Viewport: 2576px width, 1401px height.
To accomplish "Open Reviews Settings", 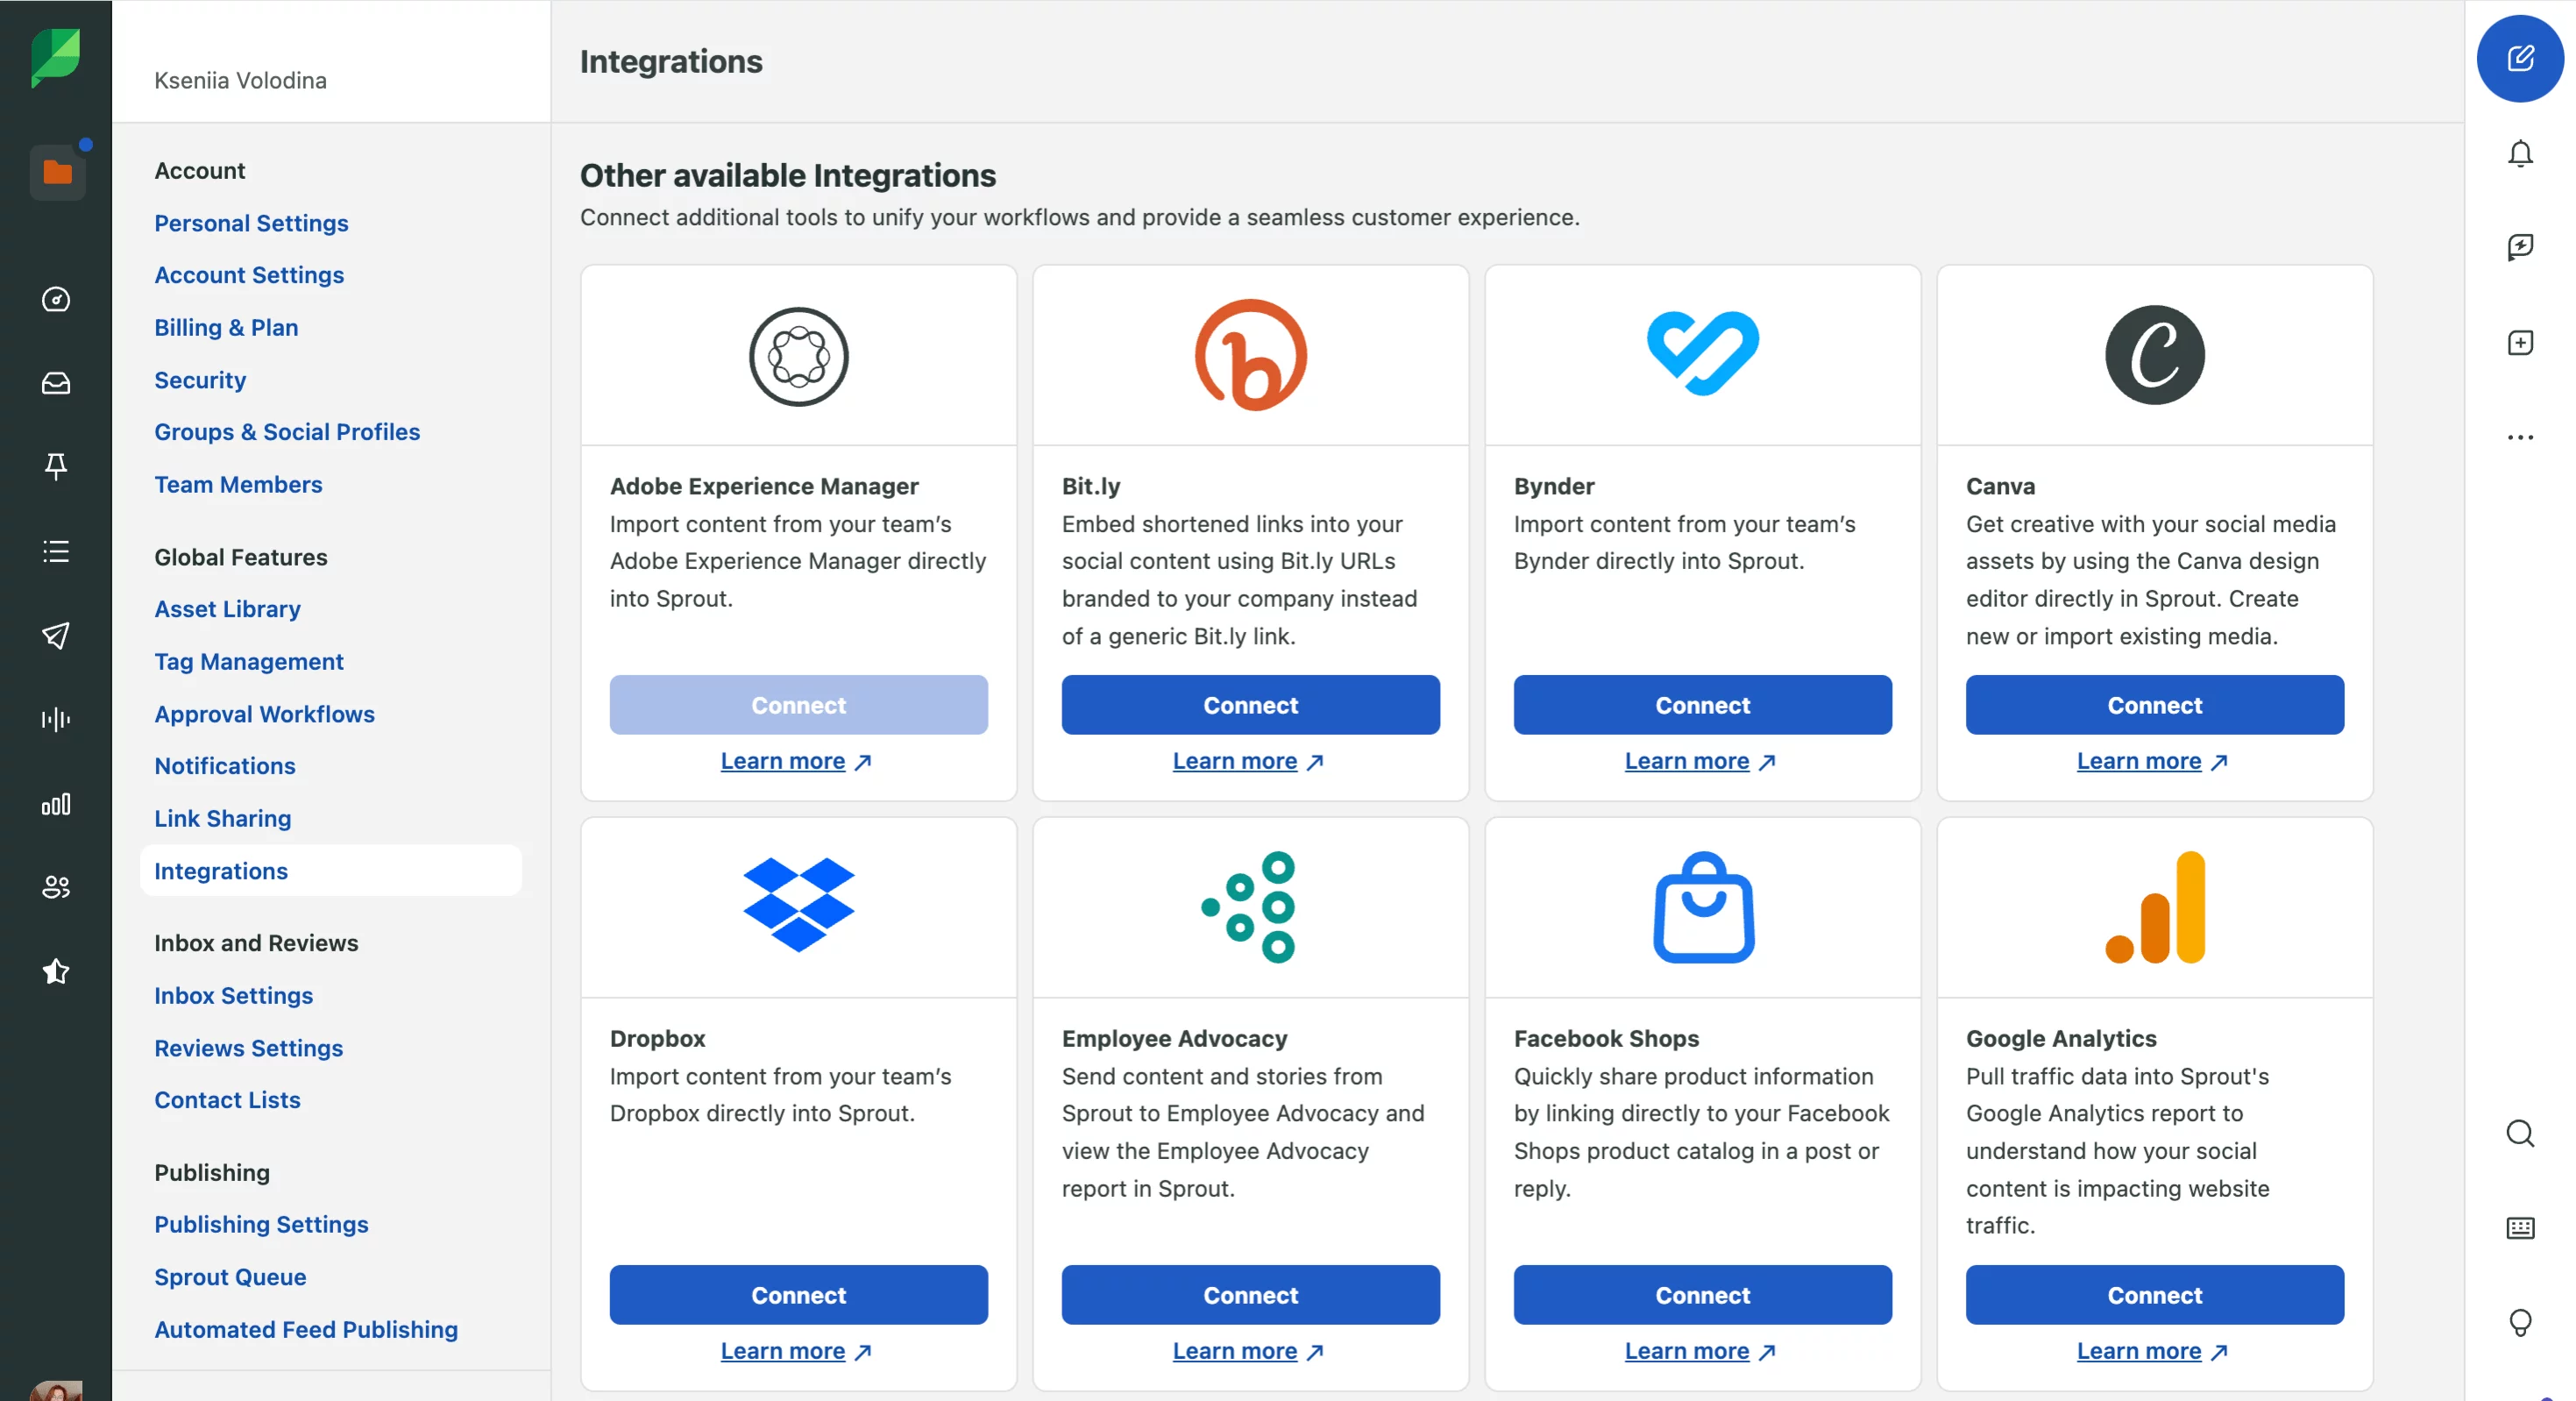I will click(x=248, y=1048).
